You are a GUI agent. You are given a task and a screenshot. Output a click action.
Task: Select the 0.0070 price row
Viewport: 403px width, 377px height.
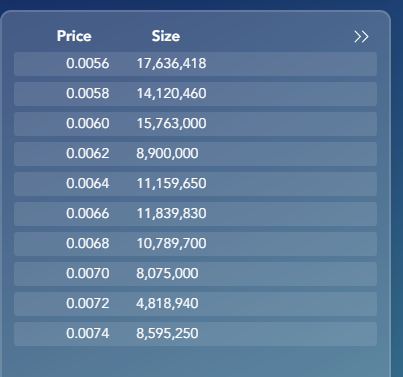pyautogui.click(x=195, y=274)
